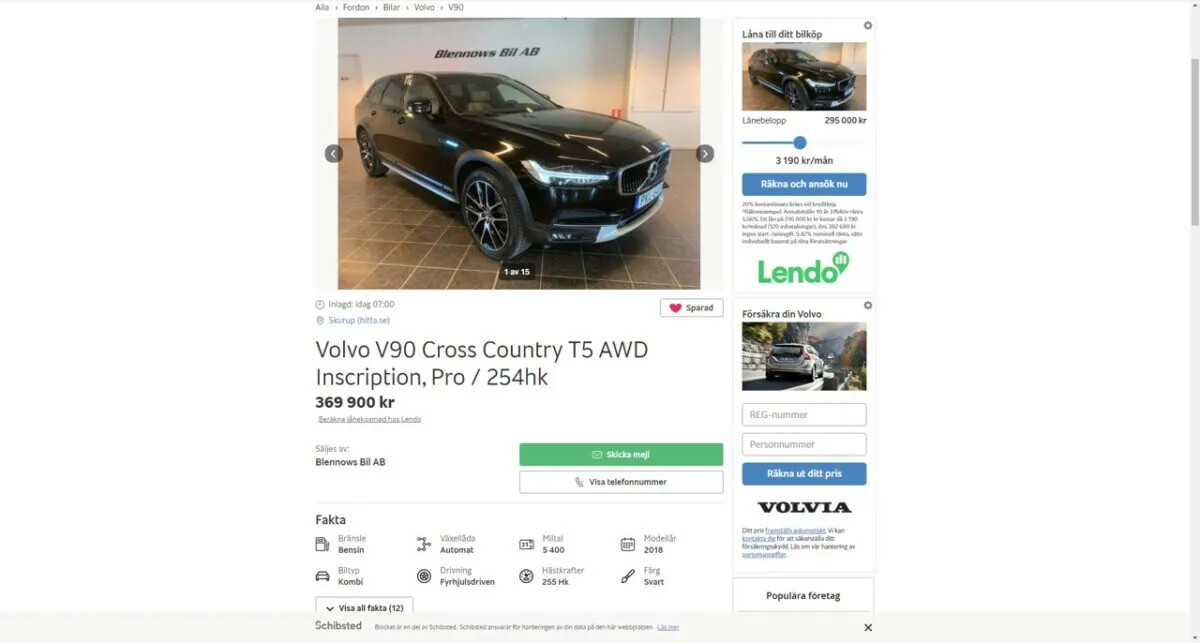
Task: Click the heart icon on Sparad
Action: pos(675,308)
